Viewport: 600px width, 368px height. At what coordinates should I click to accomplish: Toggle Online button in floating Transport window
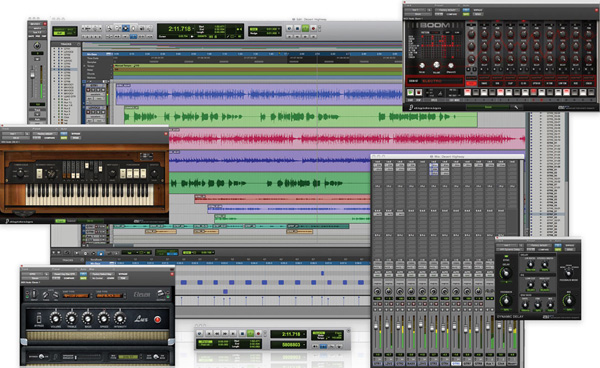(x=200, y=334)
